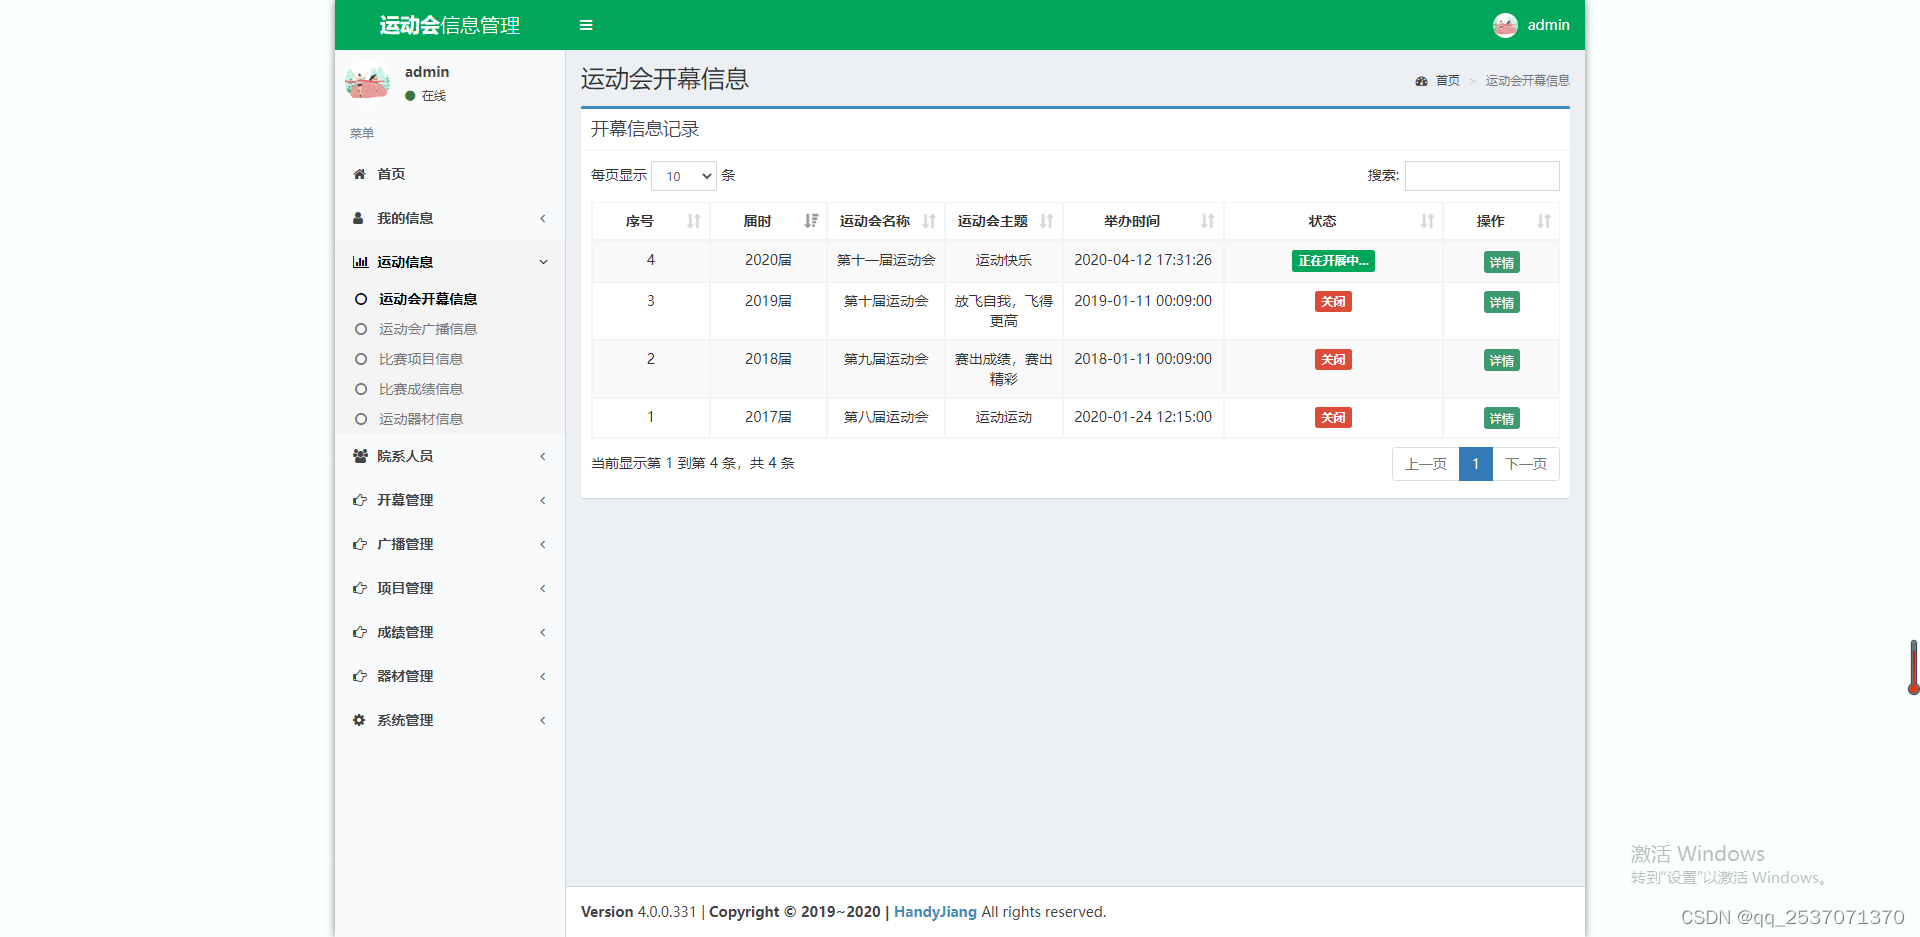Viewport: 1920px width, 937px height.
Task: Click the 运动会信息管理 header logo
Action: [x=450, y=25]
